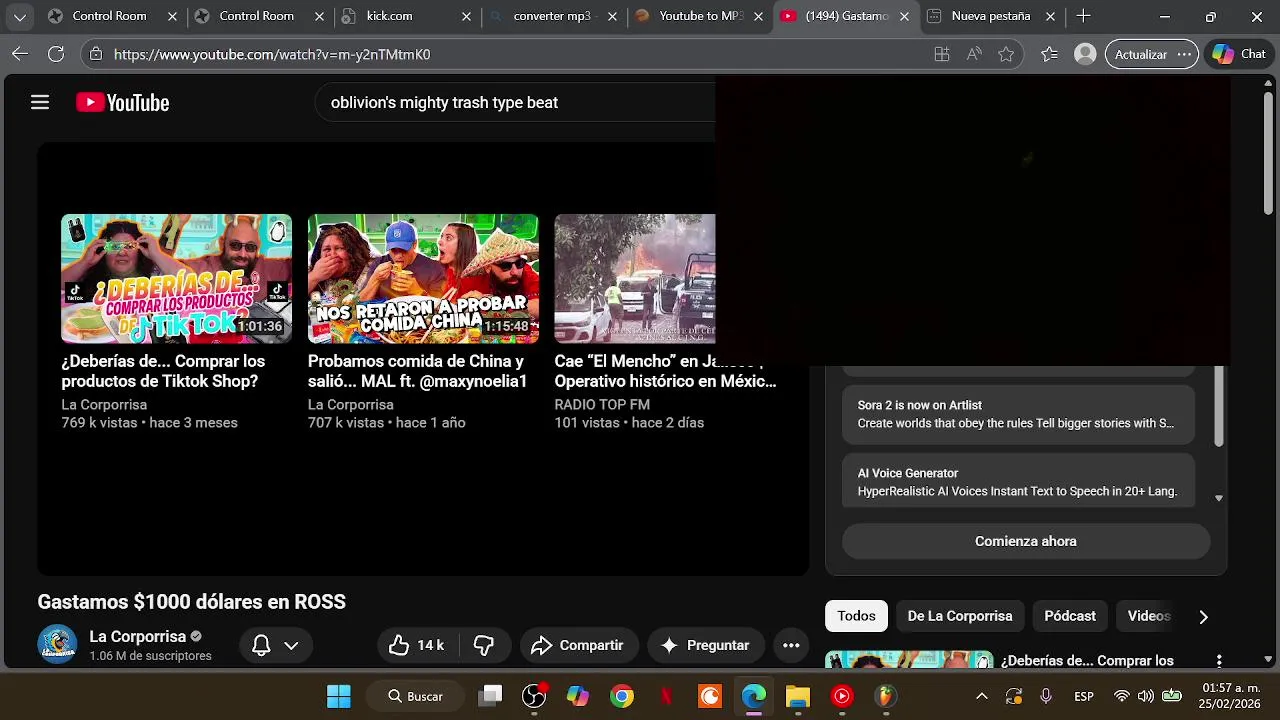
Task: Open Copilot Chat in Edge
Action: (x=1239, y=54)
